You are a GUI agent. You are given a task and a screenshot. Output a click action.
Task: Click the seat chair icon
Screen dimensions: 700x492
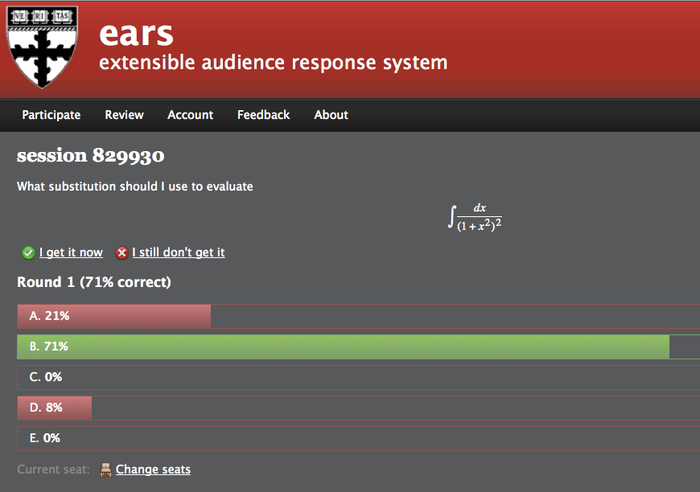106,470
